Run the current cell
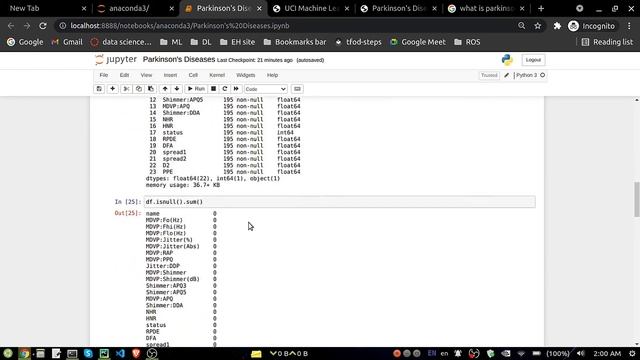The height and width of the screenshot is (360, 640). tap(196, 89)
